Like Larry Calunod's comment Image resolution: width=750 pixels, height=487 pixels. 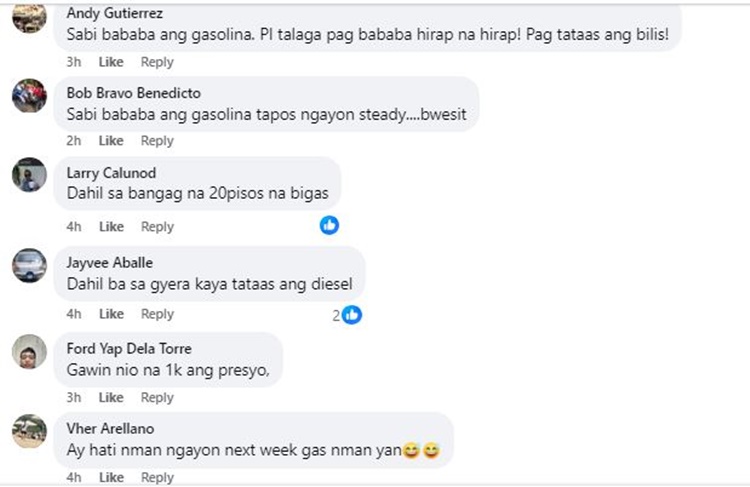click(111, 227)
